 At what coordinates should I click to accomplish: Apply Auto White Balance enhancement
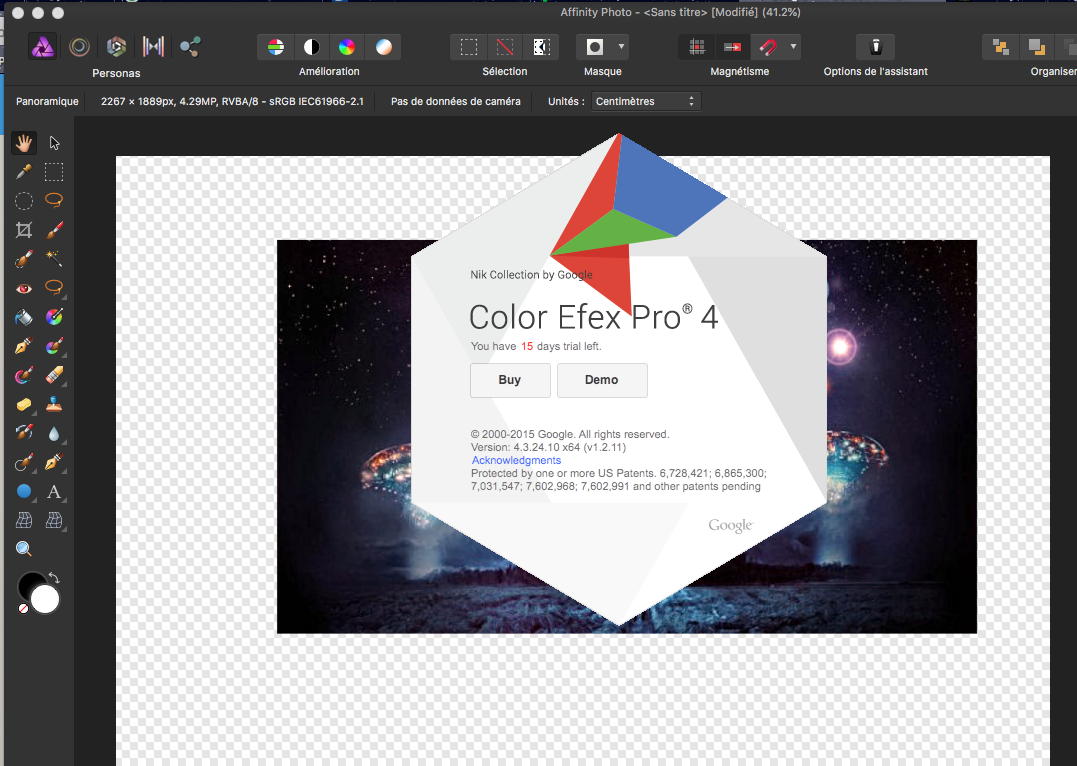coord(383,47)
